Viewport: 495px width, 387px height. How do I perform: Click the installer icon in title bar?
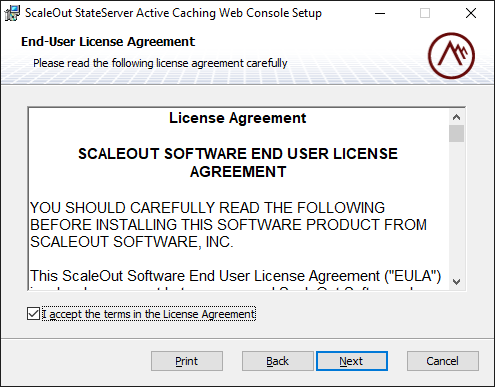click(12, 13)
